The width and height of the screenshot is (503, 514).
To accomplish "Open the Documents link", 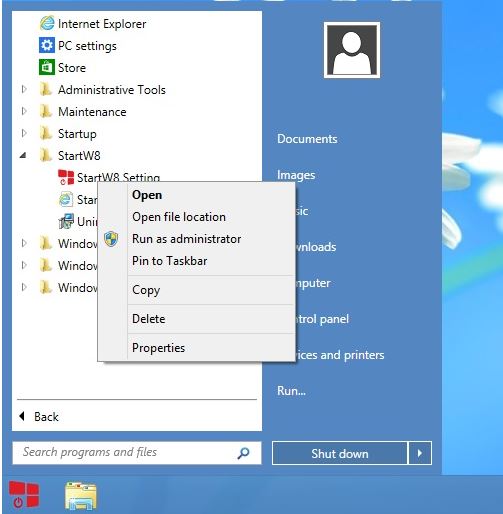I will click(307, 139).
